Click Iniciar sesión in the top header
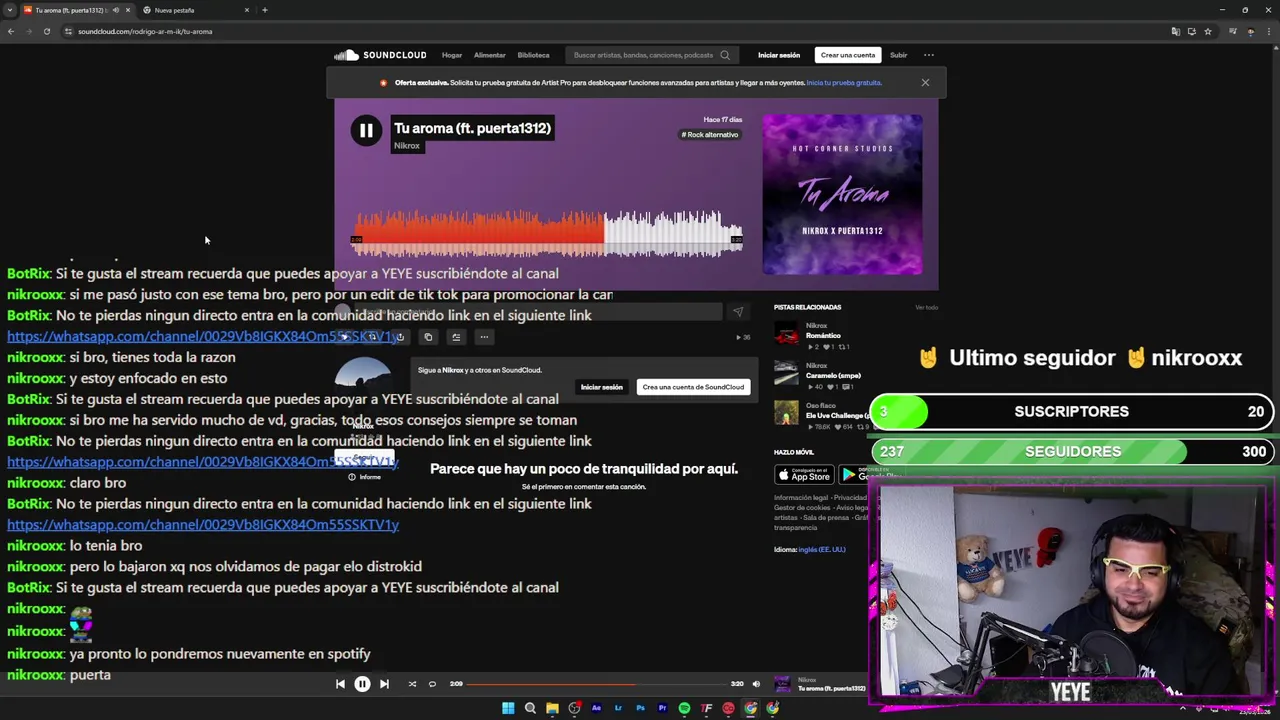The image size is (1280, 720). click(779, 55)
